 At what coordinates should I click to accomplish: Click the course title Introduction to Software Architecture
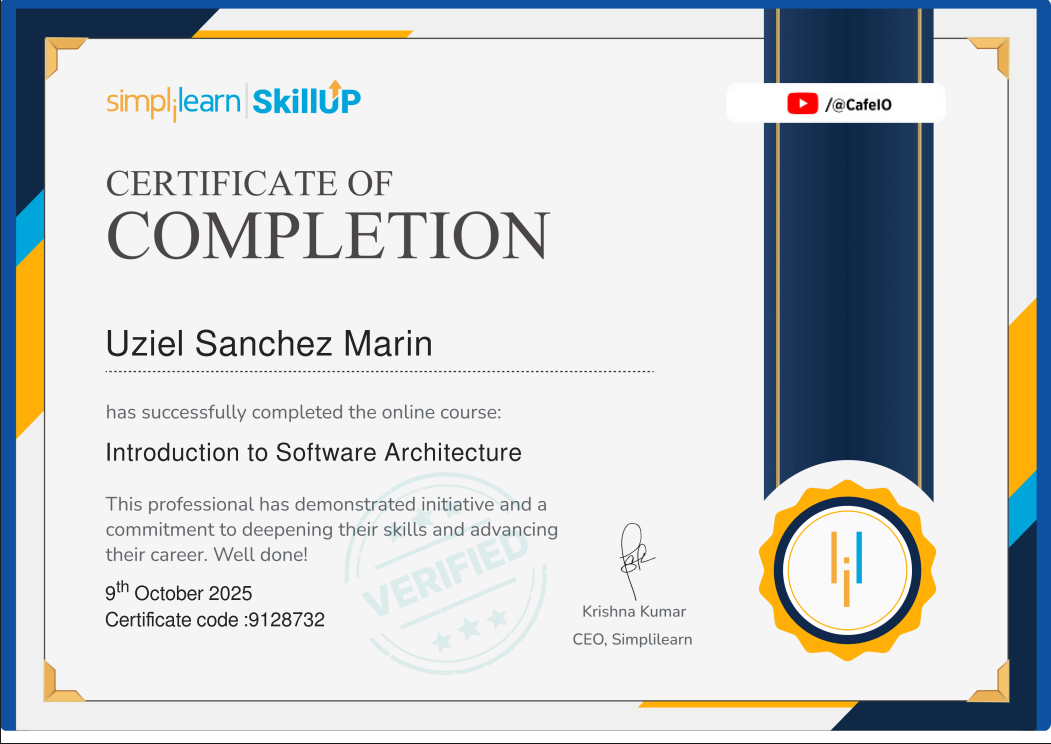coord(313,452)
